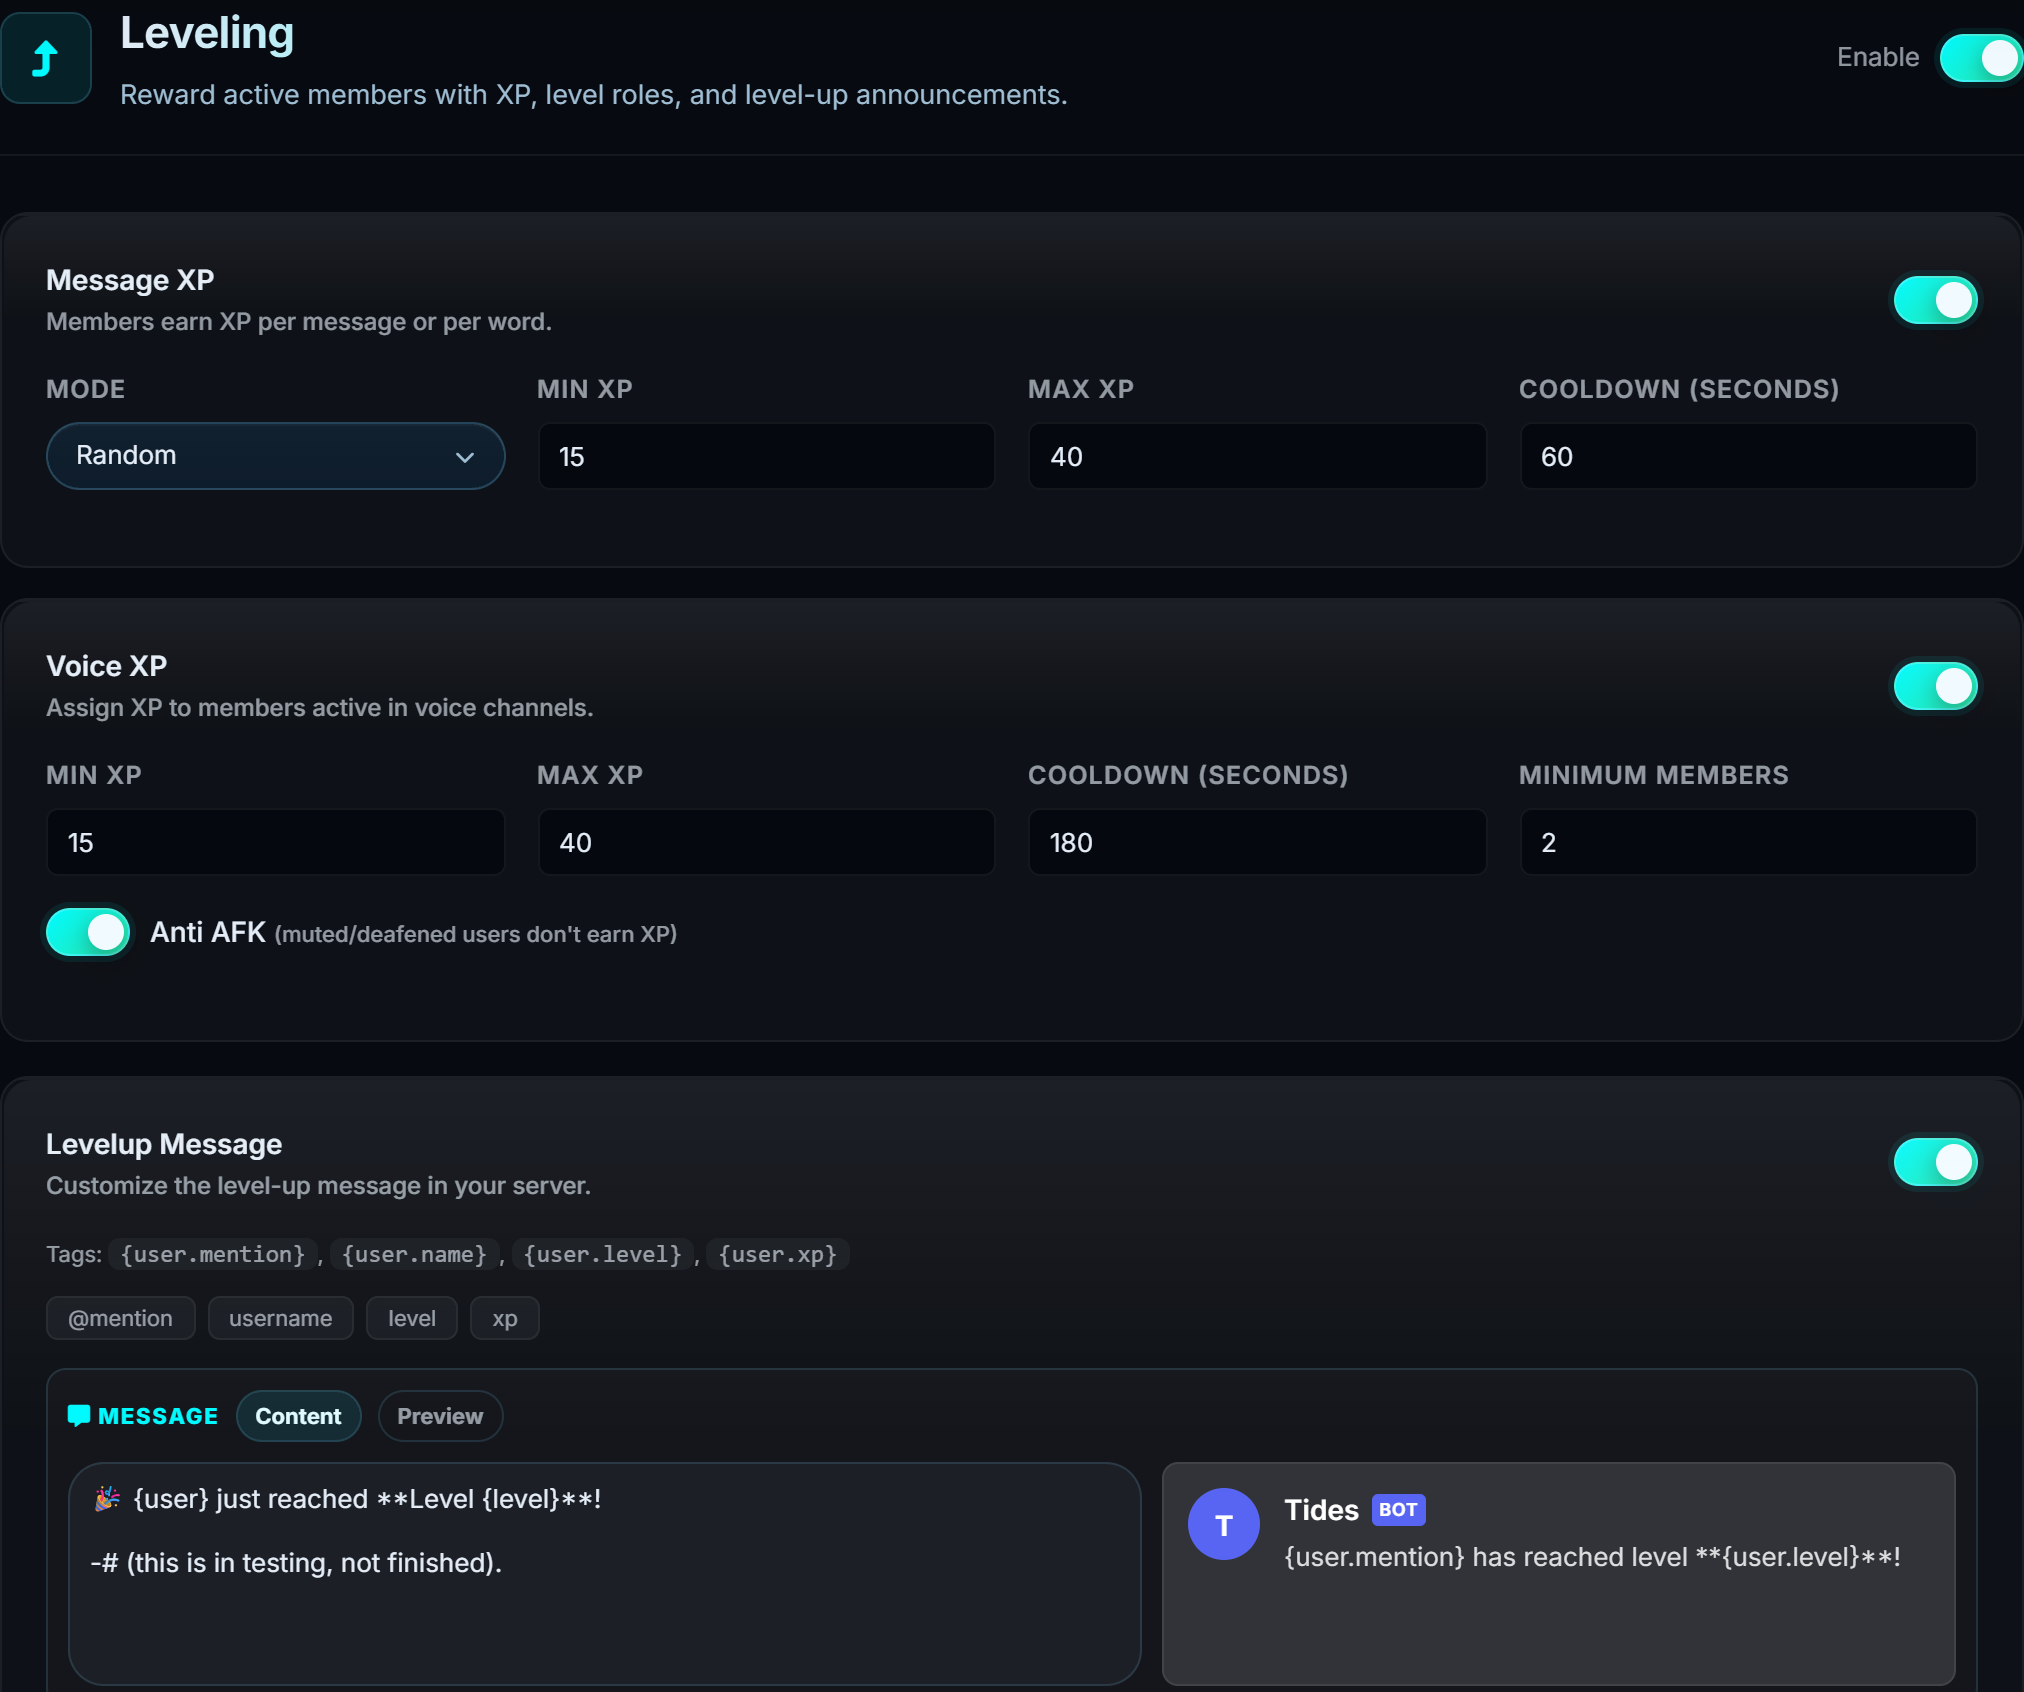The width and height of the screenshot is (2024, 1692).
Task: Click the {user.xp} tag code
Action: click(778, 1254)
